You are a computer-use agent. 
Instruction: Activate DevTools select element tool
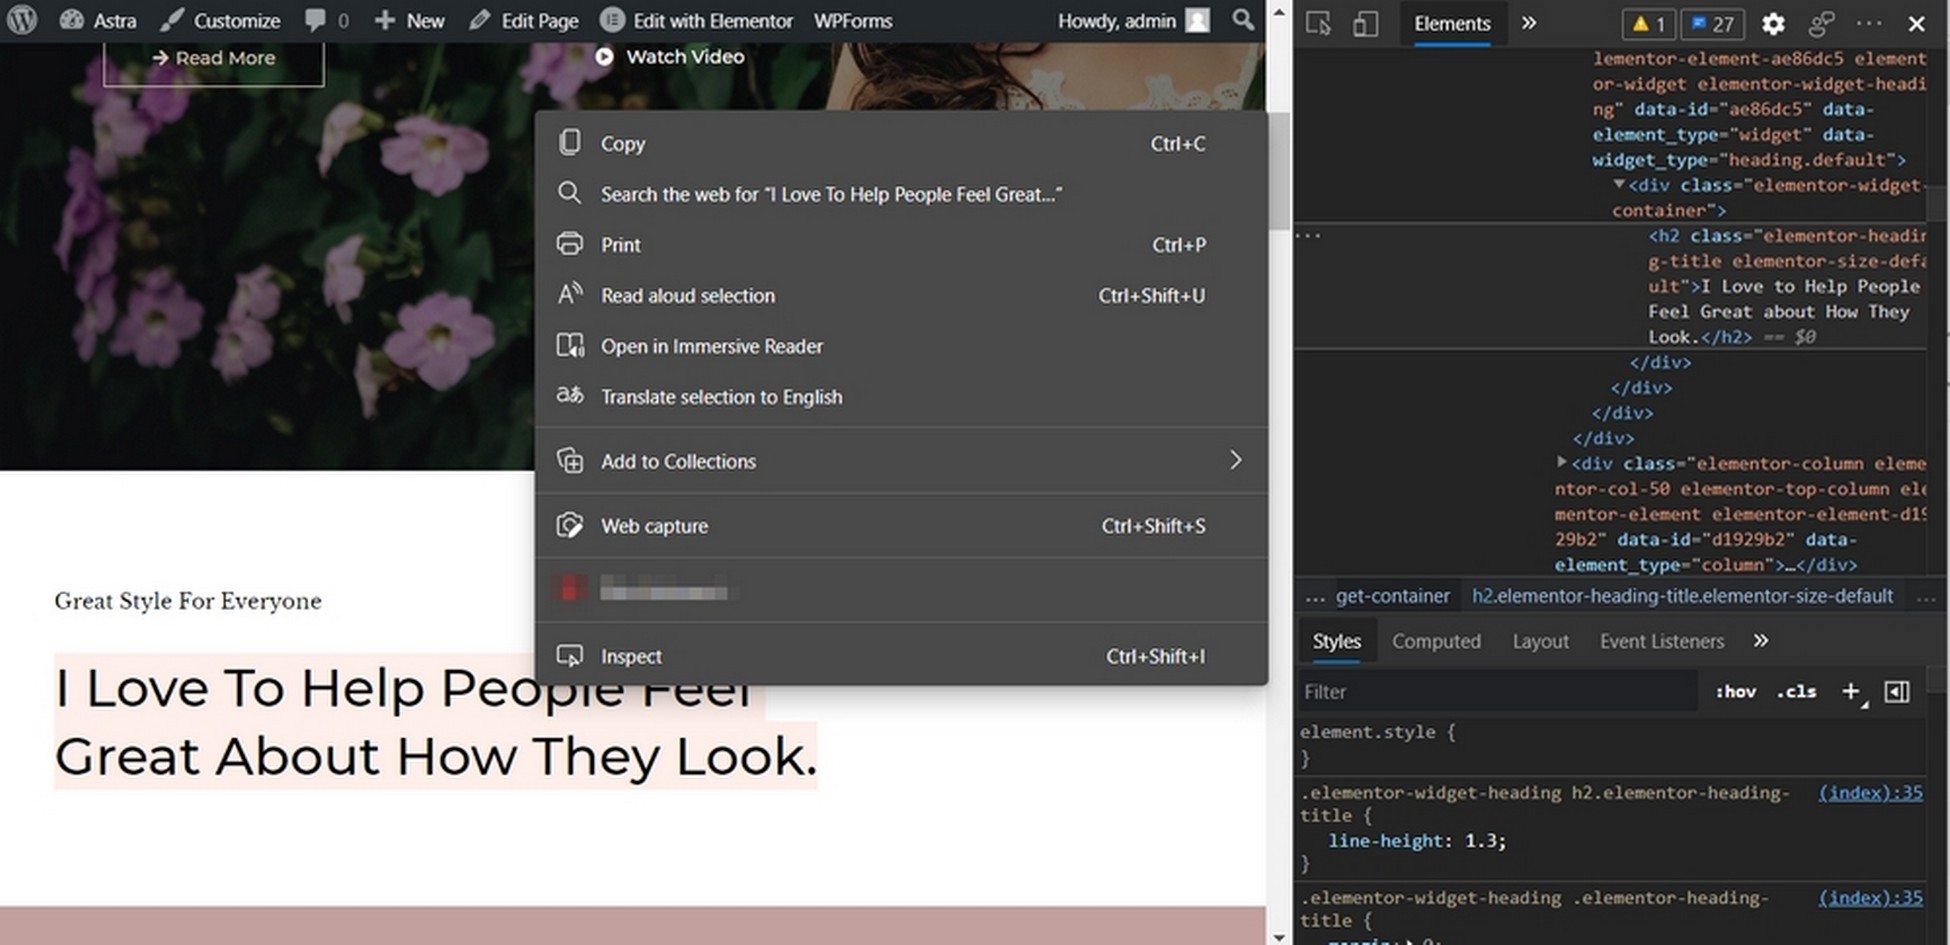pyautogui.click(x=1319, y=23)
